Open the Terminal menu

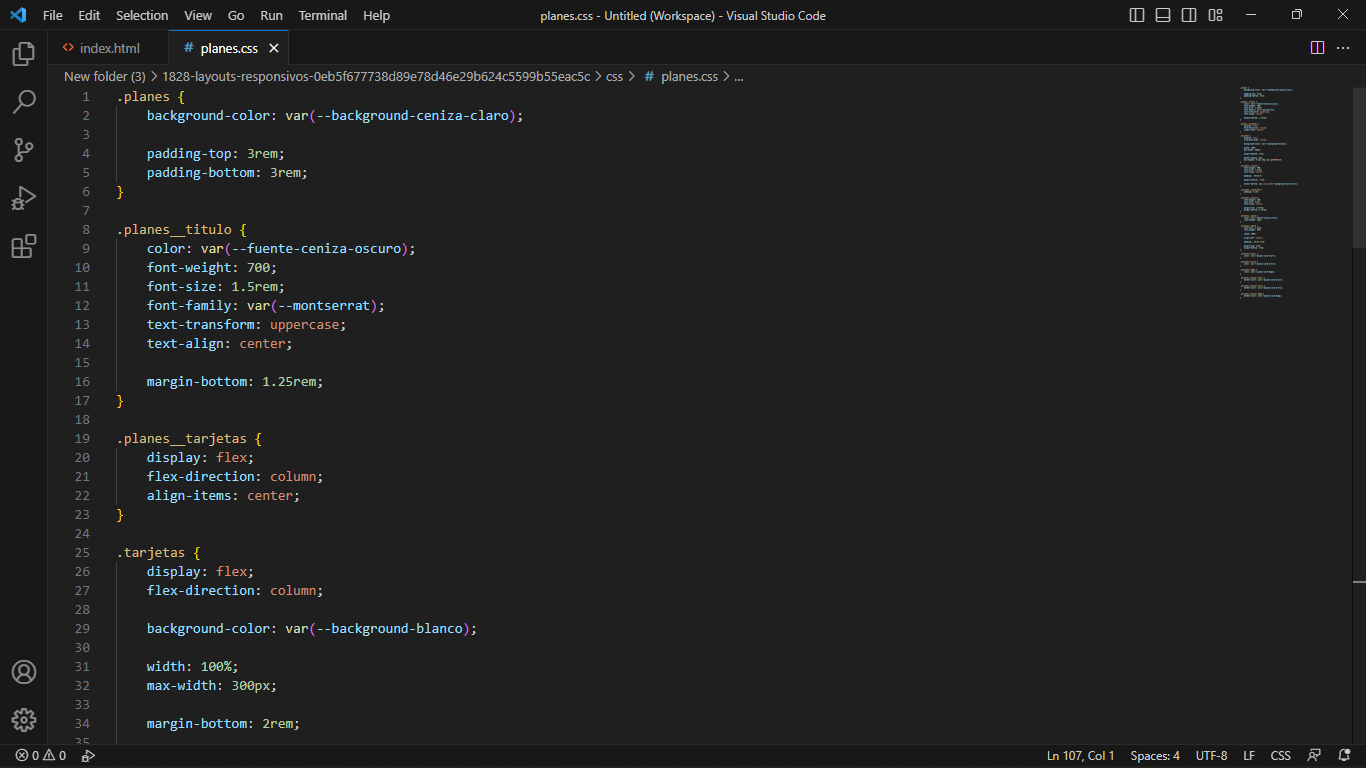coord(323,15)
